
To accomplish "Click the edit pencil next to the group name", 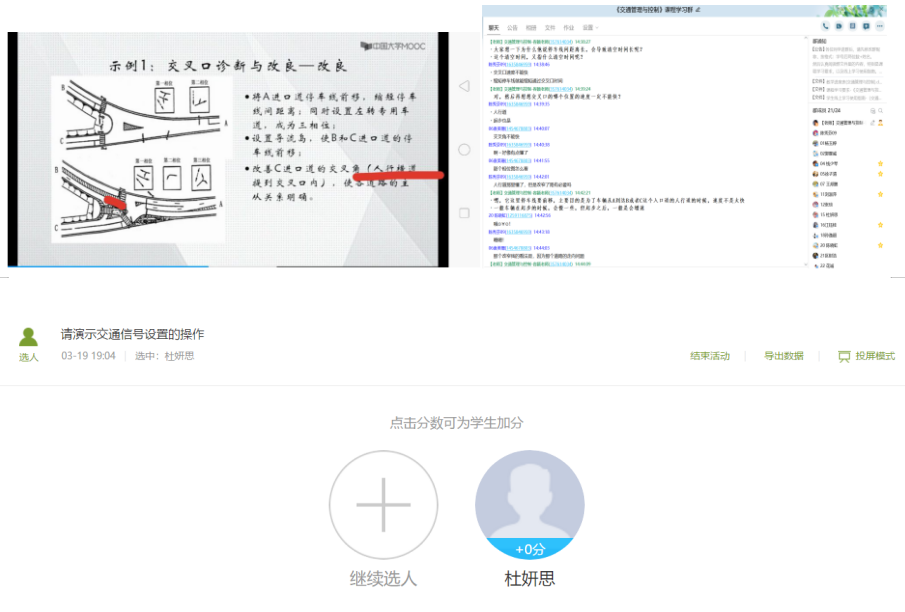I will click(697, 10).
